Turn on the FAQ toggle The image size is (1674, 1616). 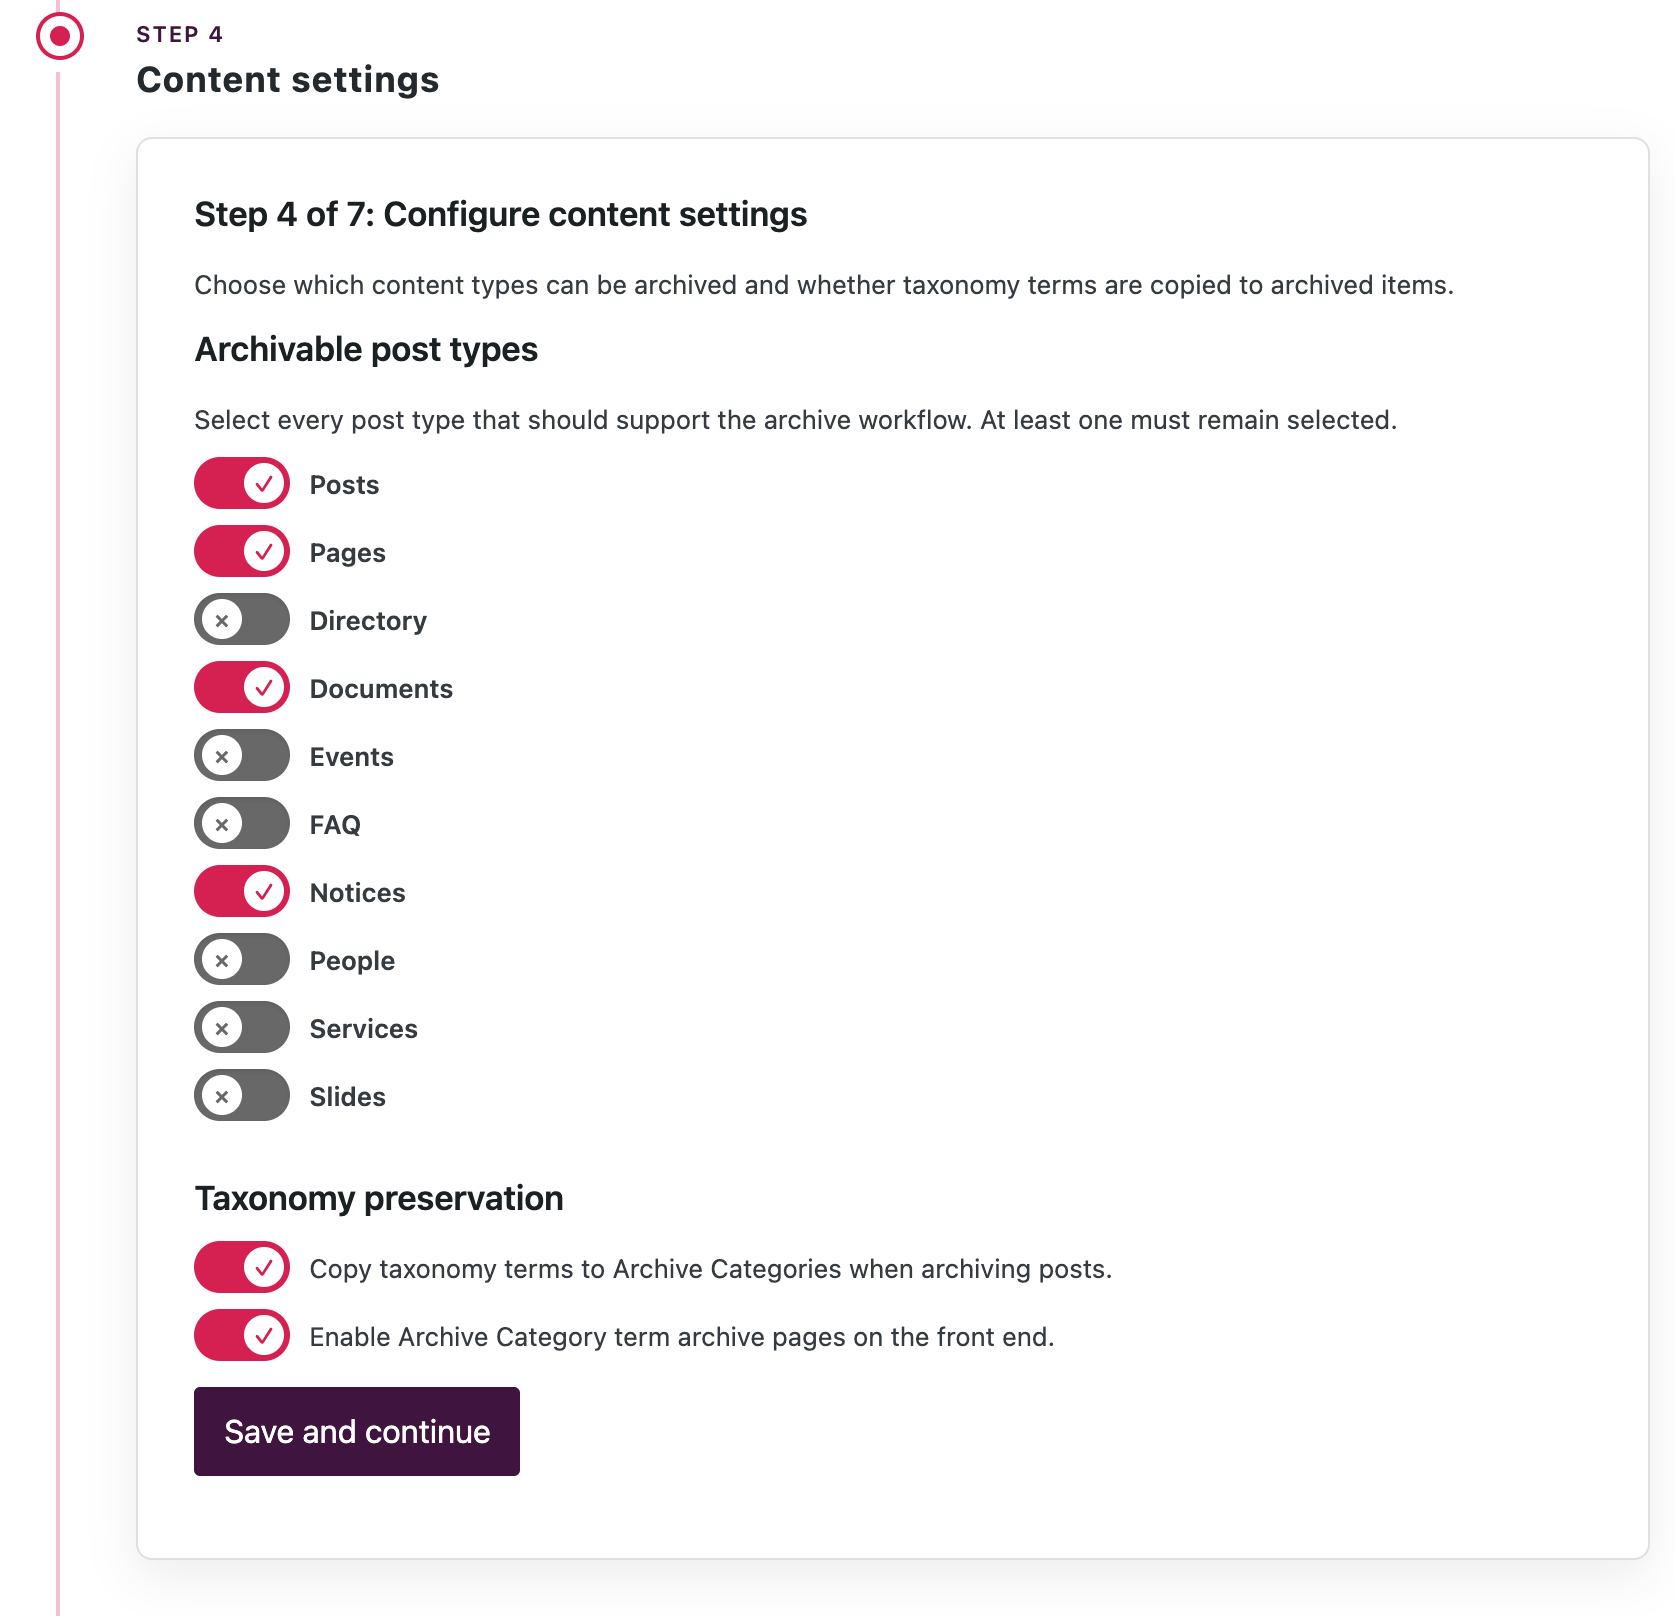pyautogui.click(x=241, y=823)
